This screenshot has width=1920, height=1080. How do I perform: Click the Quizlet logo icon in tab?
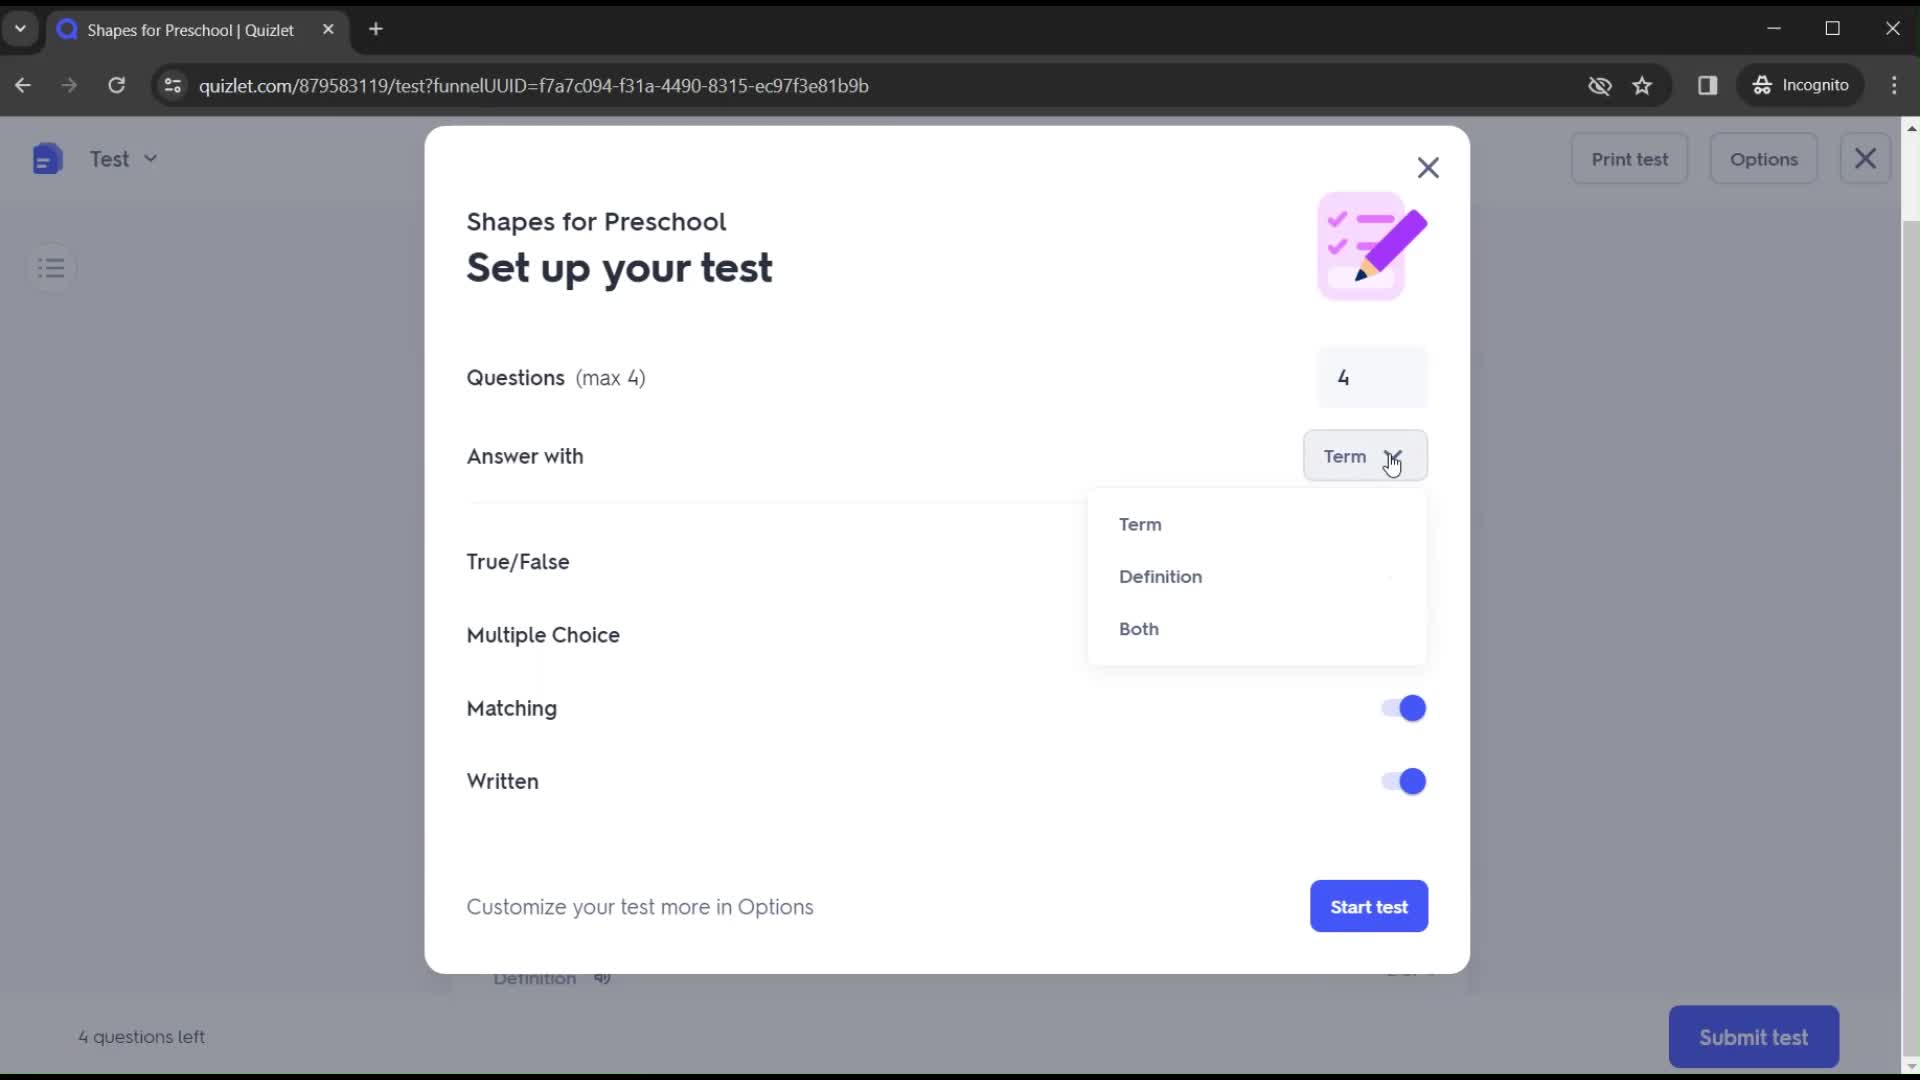pos(71,29)
